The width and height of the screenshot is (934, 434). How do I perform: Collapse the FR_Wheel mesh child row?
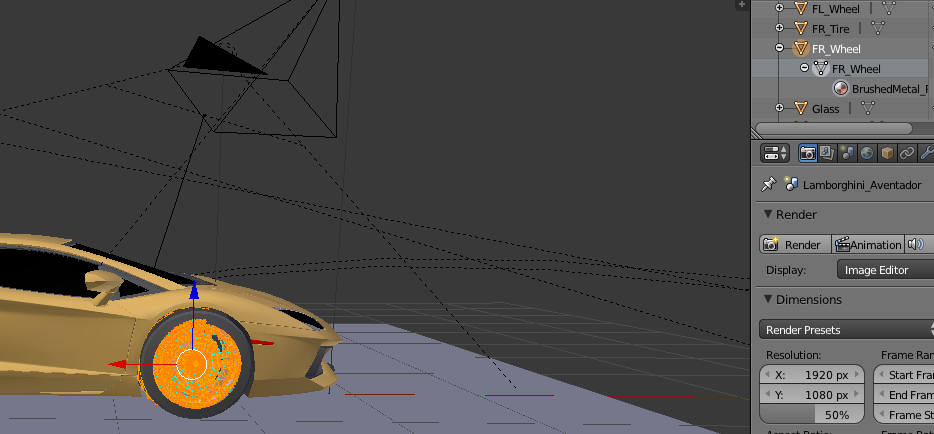(x=804, y=67)
